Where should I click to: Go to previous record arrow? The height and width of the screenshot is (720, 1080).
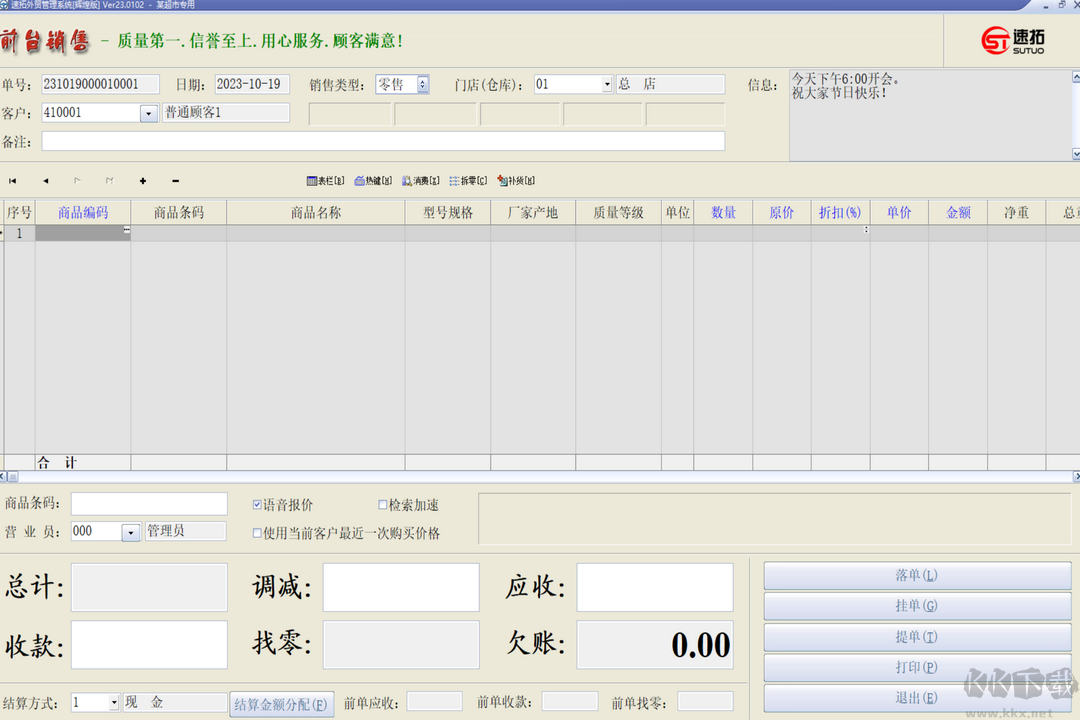click(45, 181)
